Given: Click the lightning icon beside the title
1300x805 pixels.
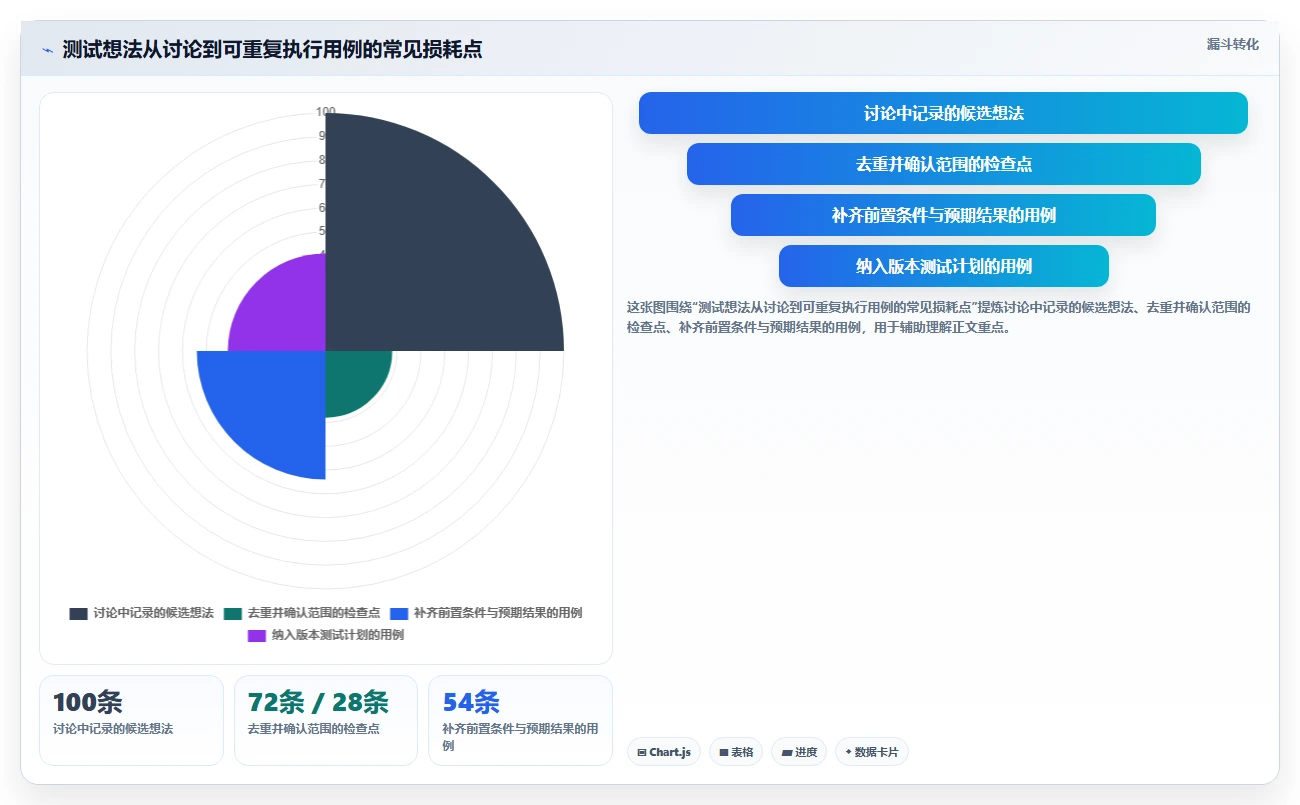Looking at the screenshot, I should (x=47, y=50).
